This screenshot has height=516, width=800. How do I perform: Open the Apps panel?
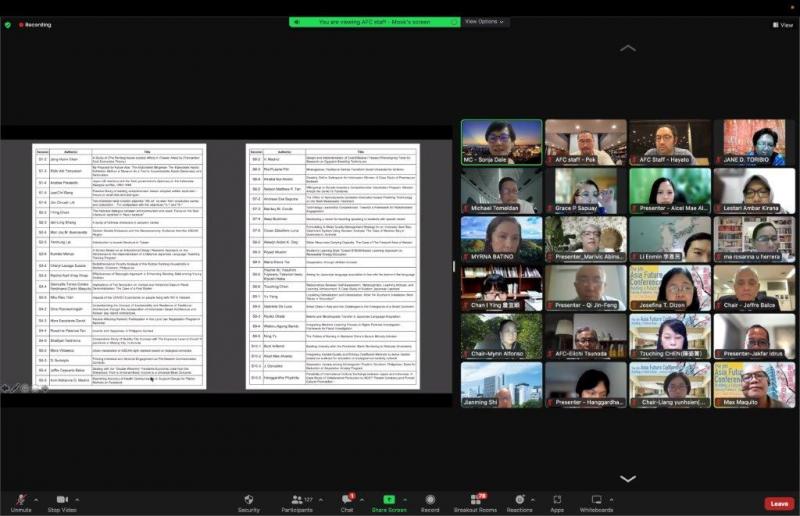pyautogui.click(x=557, y=501)
